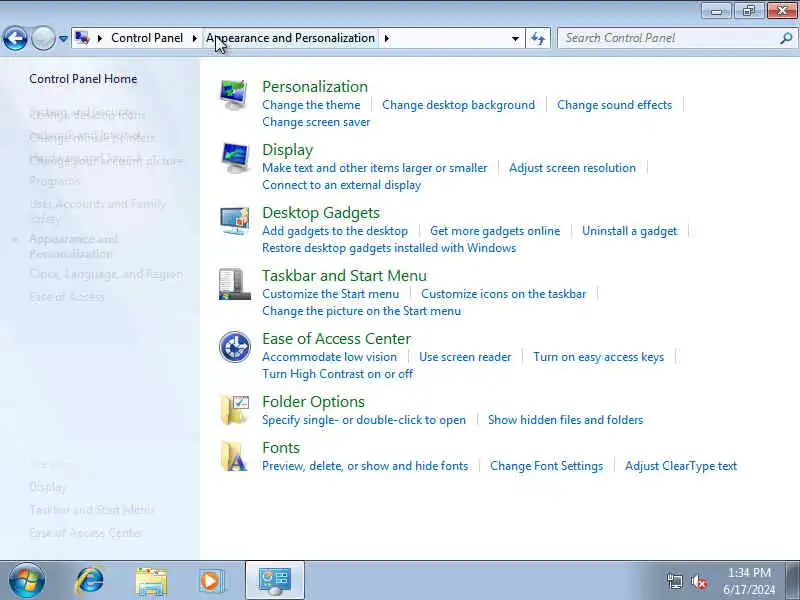Select Appearance and Personalization breadcrumb

click(x=290, y=38)
